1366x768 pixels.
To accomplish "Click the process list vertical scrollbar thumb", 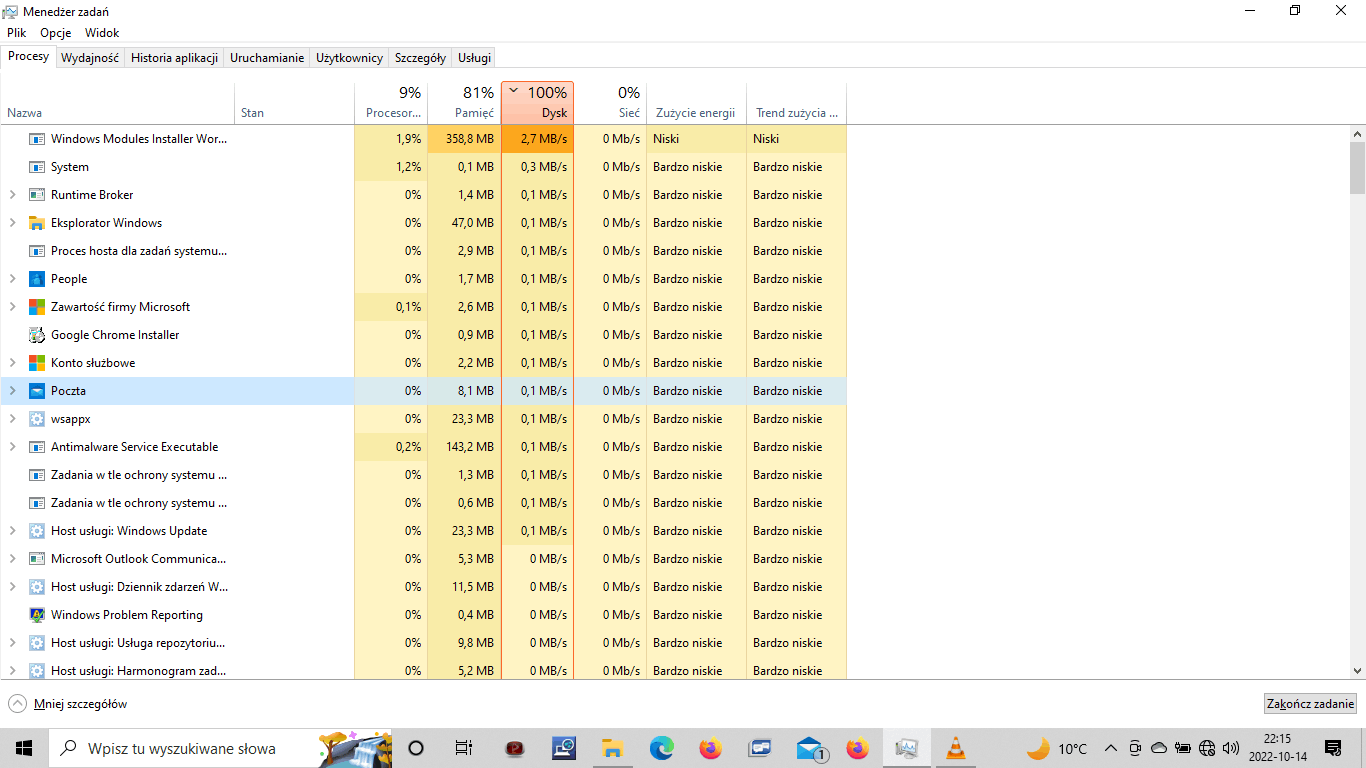I will point(1357,167).
